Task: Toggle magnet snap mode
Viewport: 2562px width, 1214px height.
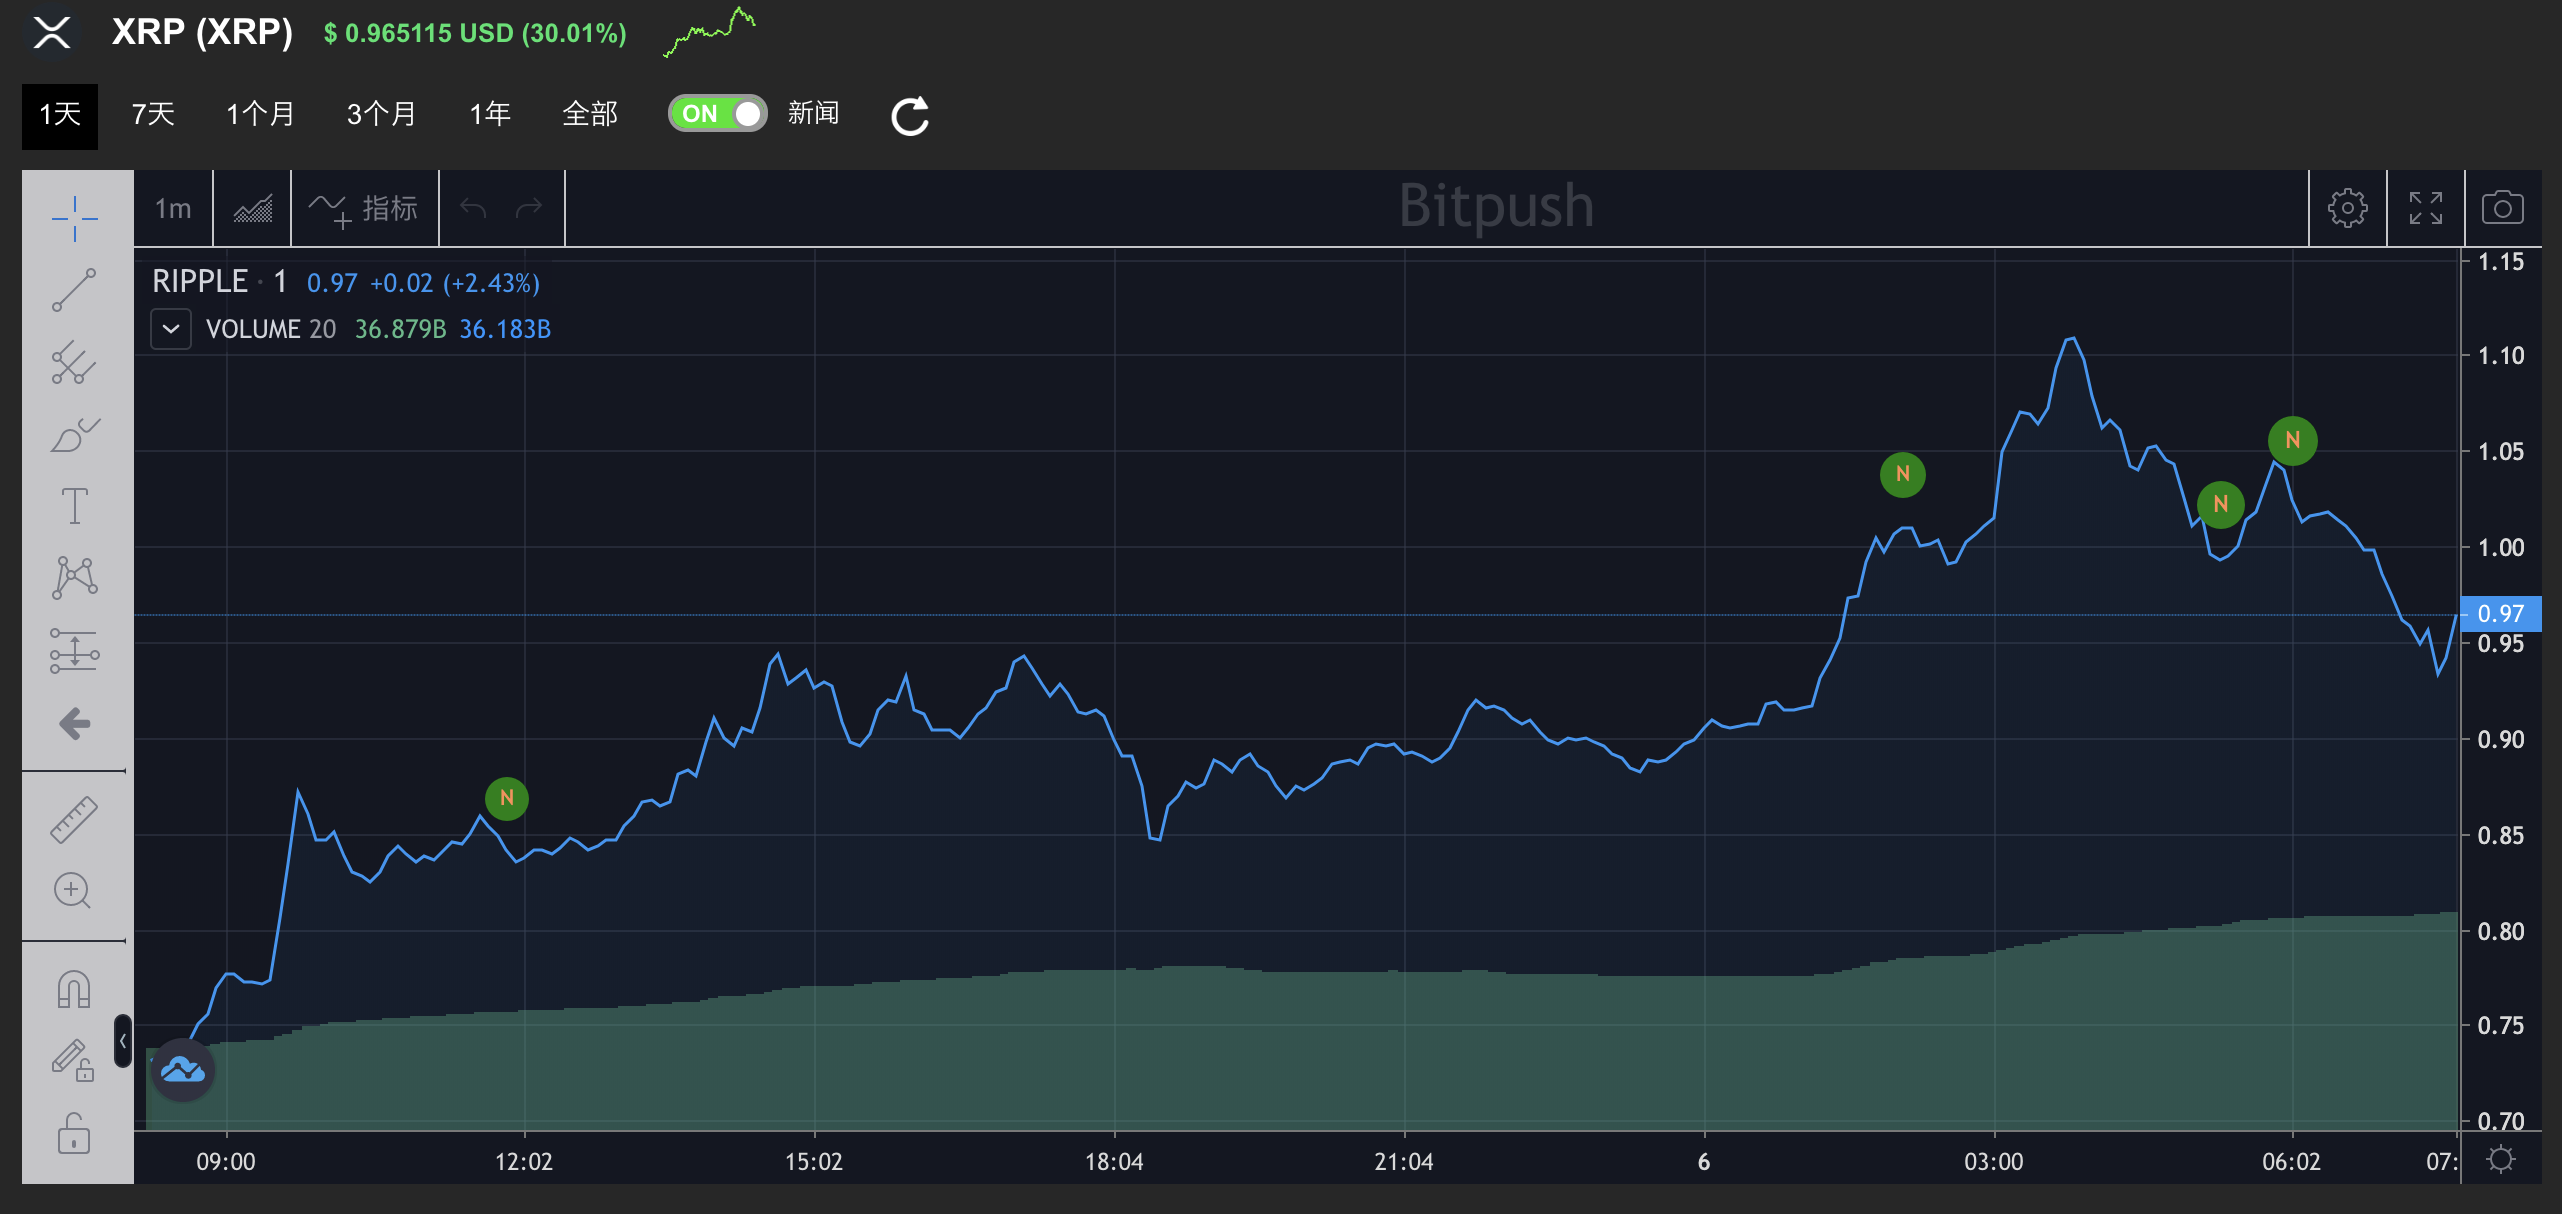Action: pos(75,990)
